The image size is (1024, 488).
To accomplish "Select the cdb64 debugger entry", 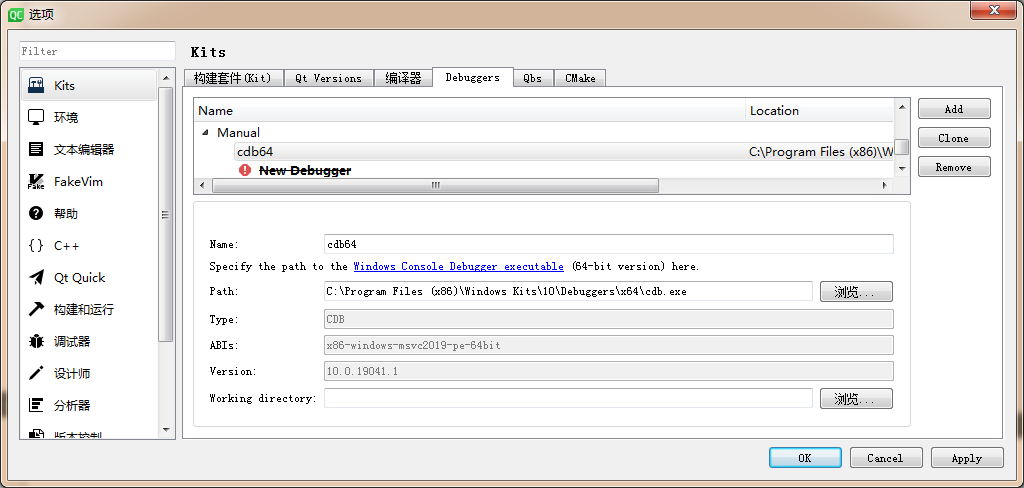I will click(x=255, y=152).
